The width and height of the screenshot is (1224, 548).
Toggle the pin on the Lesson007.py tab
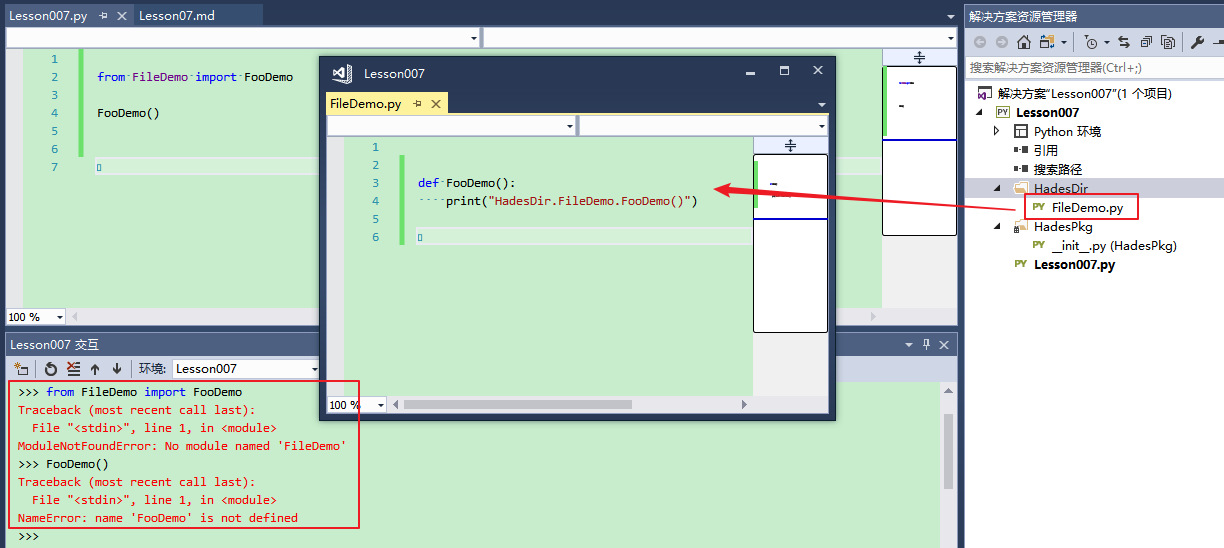click(104, 16)
